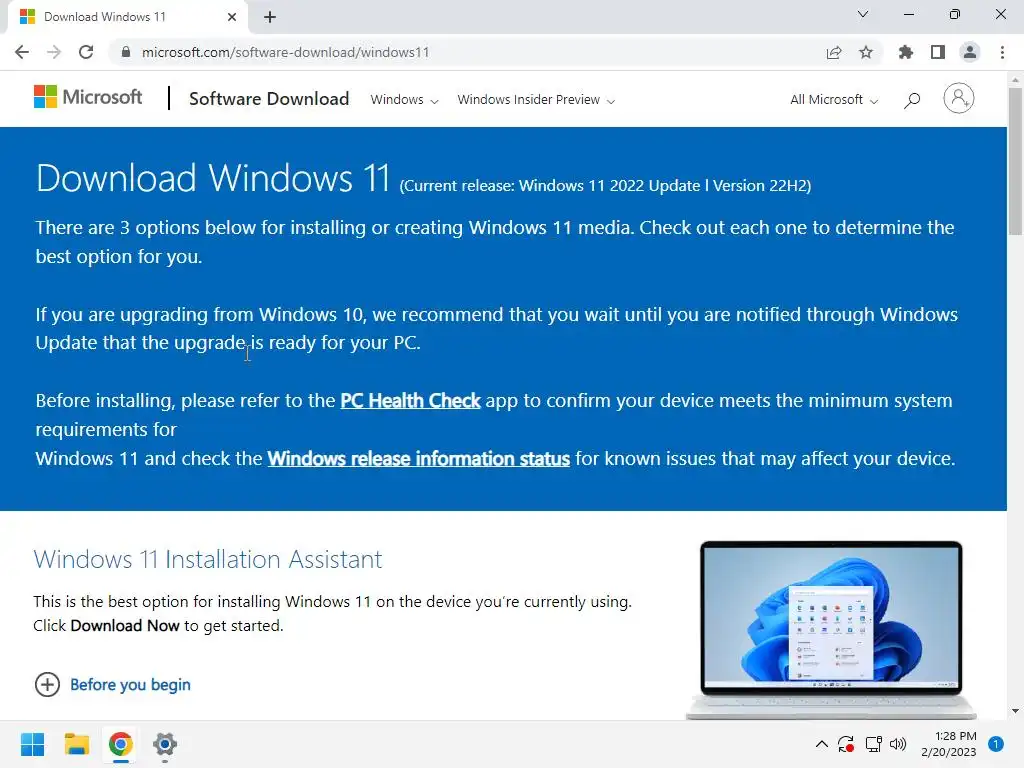The width and height of the screenshot is (1024, 768).
Task: Open the clock showing 1:28 PM
Action: click(x=949, y=744)
